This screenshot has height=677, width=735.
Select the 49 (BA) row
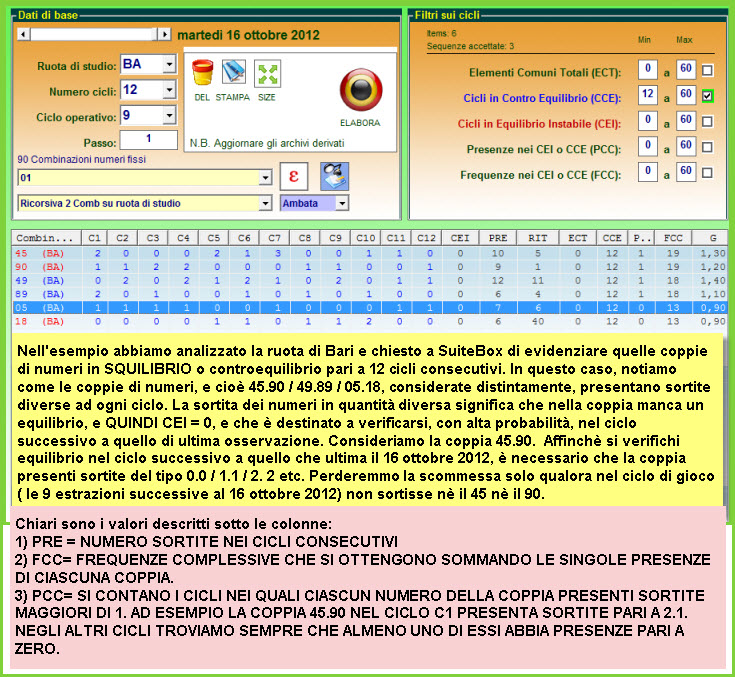click(x=370, y=280)
